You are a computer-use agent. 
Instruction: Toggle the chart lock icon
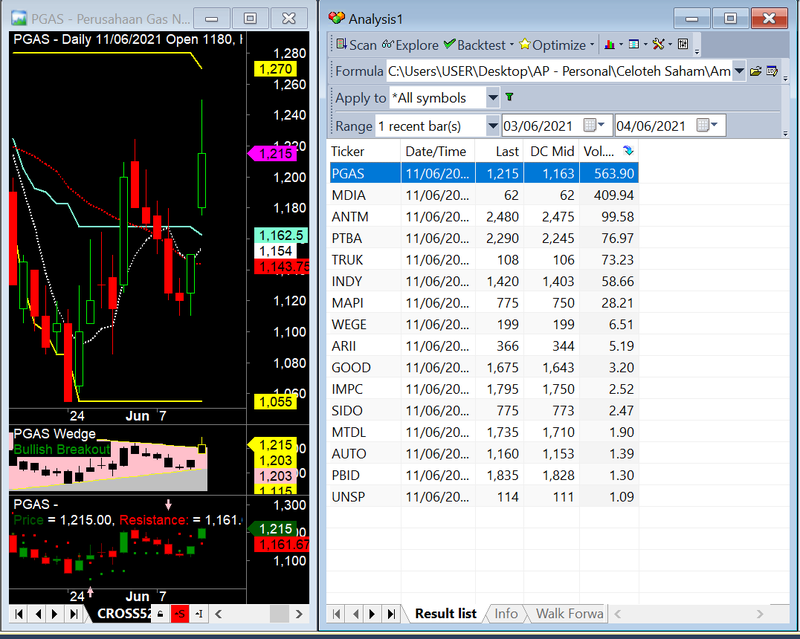coord(160,613)
